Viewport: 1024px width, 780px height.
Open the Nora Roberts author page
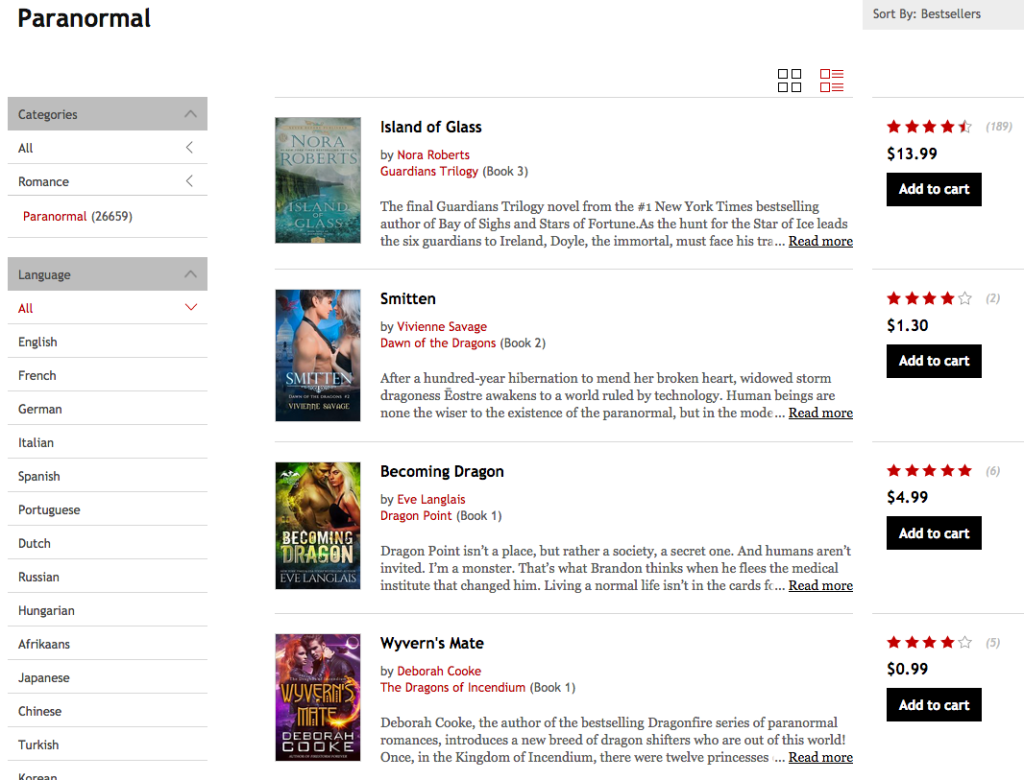coord(433,155)
